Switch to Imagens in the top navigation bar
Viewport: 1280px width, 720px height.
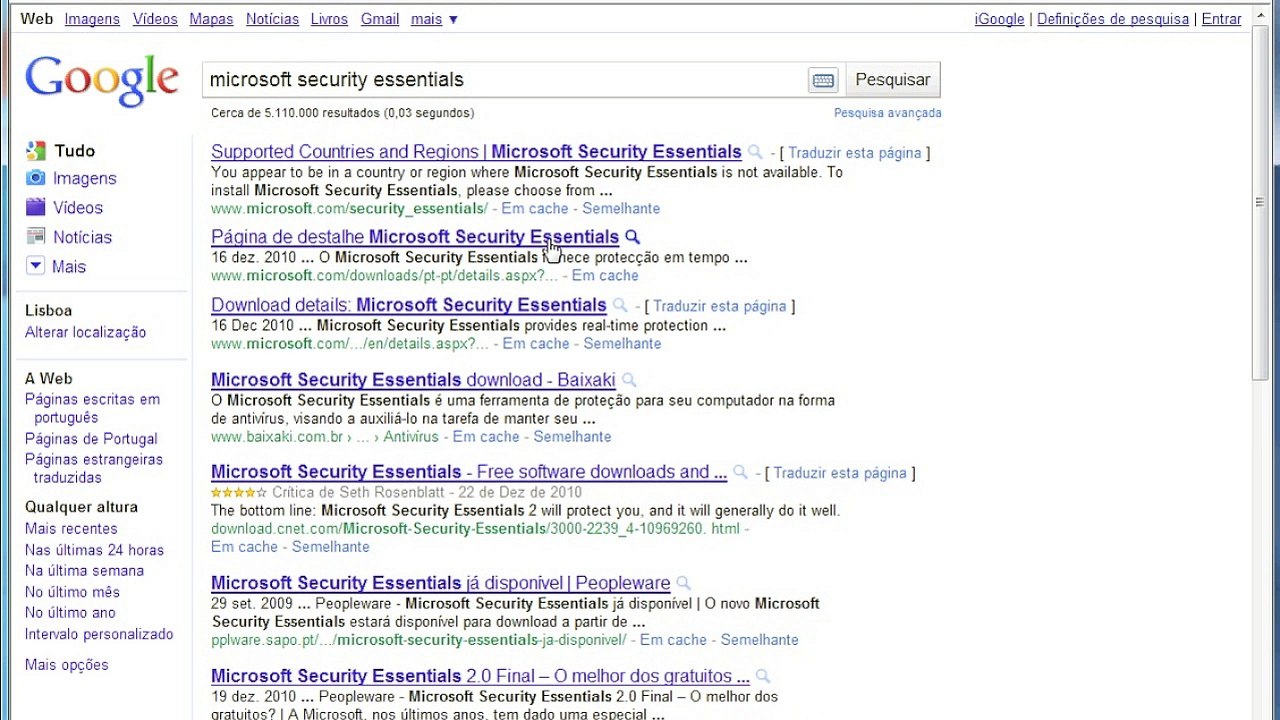point(92,19)
